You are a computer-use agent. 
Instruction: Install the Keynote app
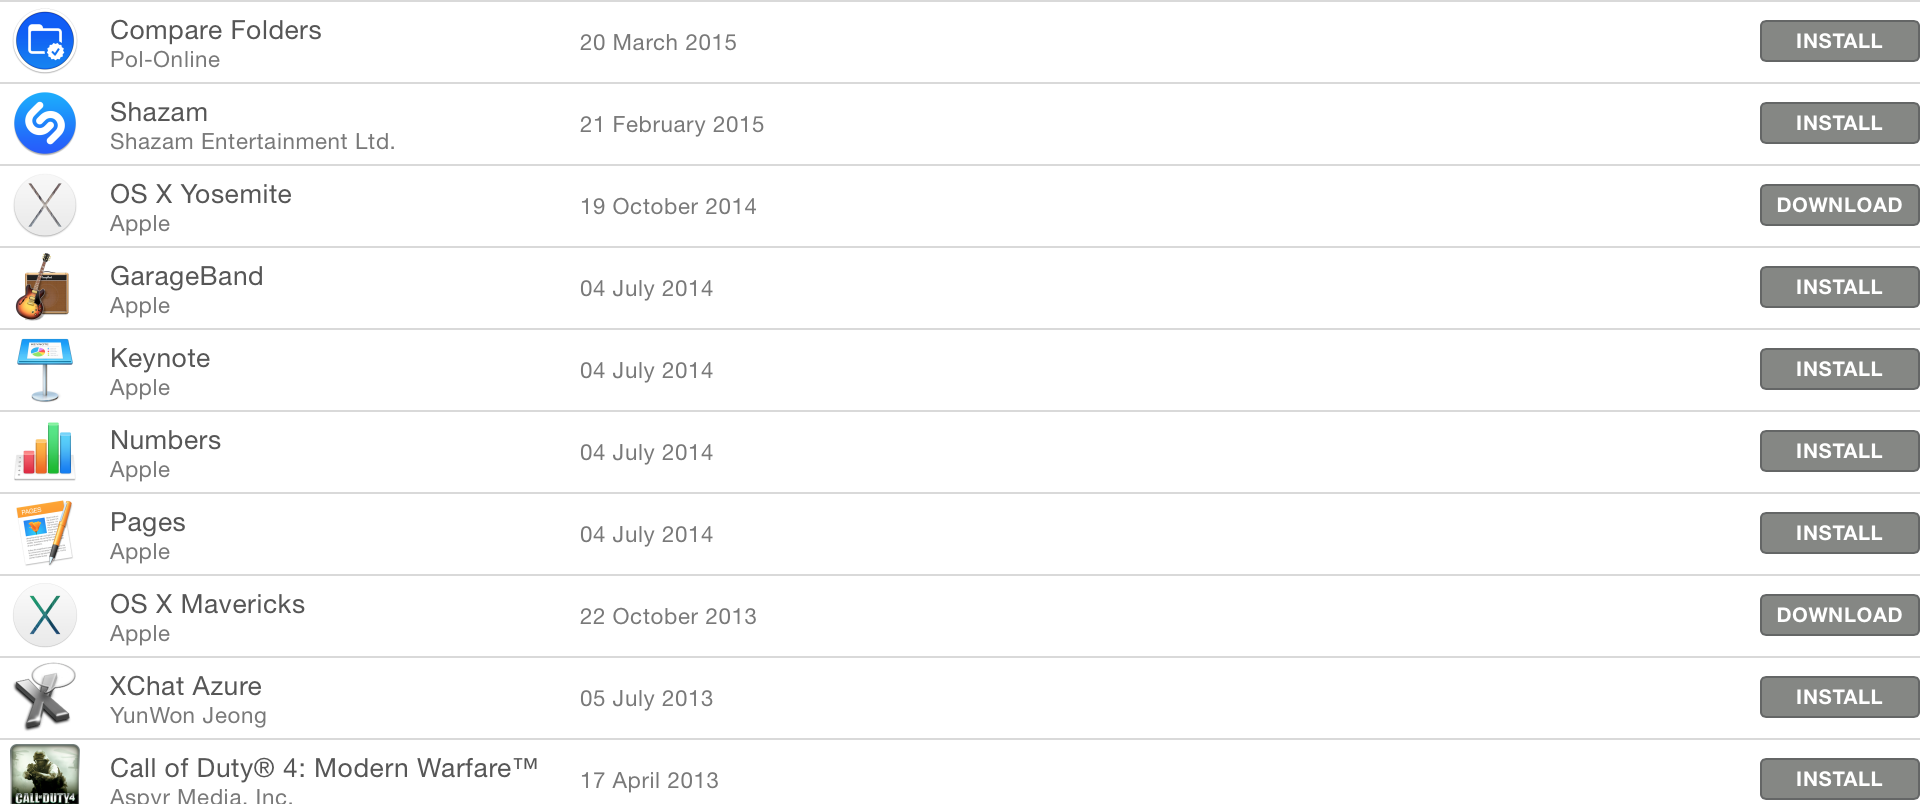click(1838, 370)
